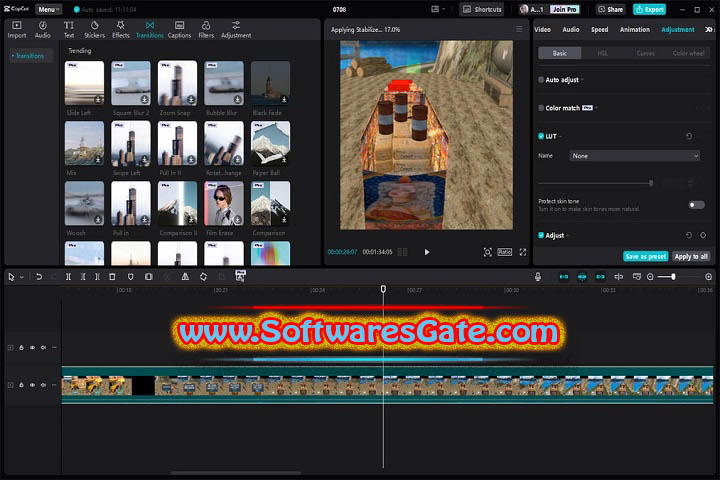Open the Shortcuts button
The image size is (720, 480).
(482, 9)
